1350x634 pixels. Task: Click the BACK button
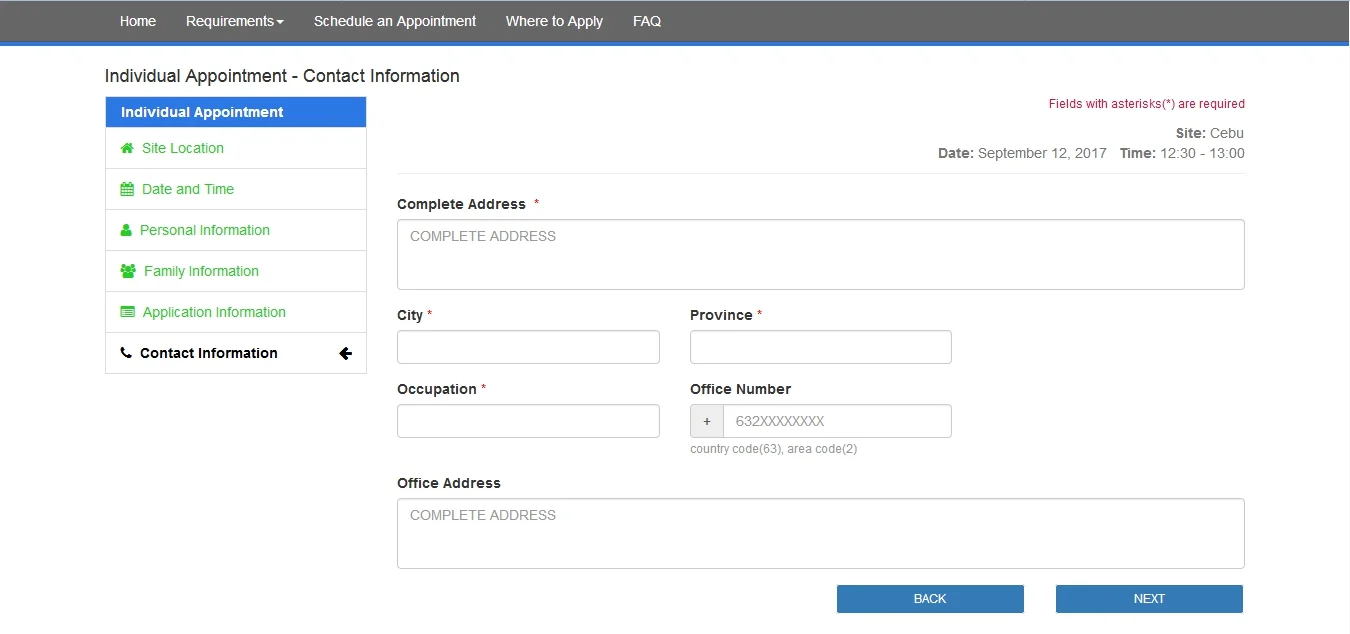point(930,599)
